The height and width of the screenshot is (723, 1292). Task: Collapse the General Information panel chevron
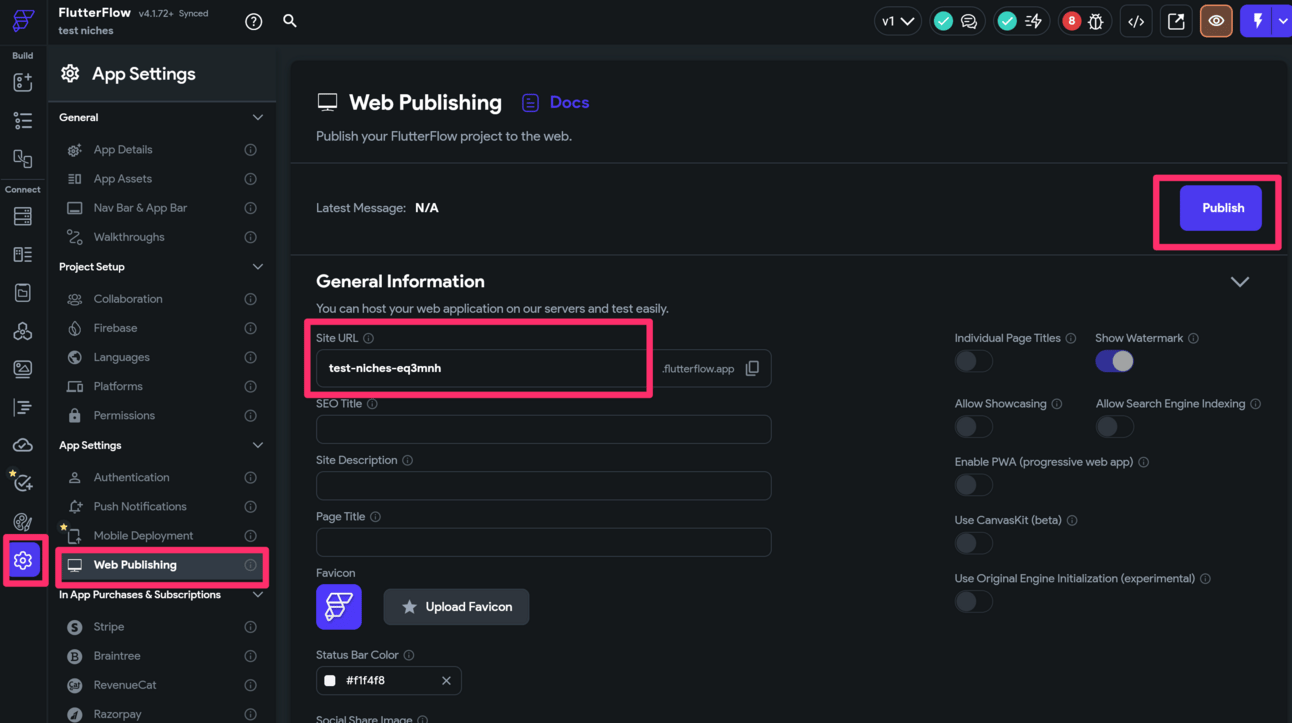tap(1240, 282)
